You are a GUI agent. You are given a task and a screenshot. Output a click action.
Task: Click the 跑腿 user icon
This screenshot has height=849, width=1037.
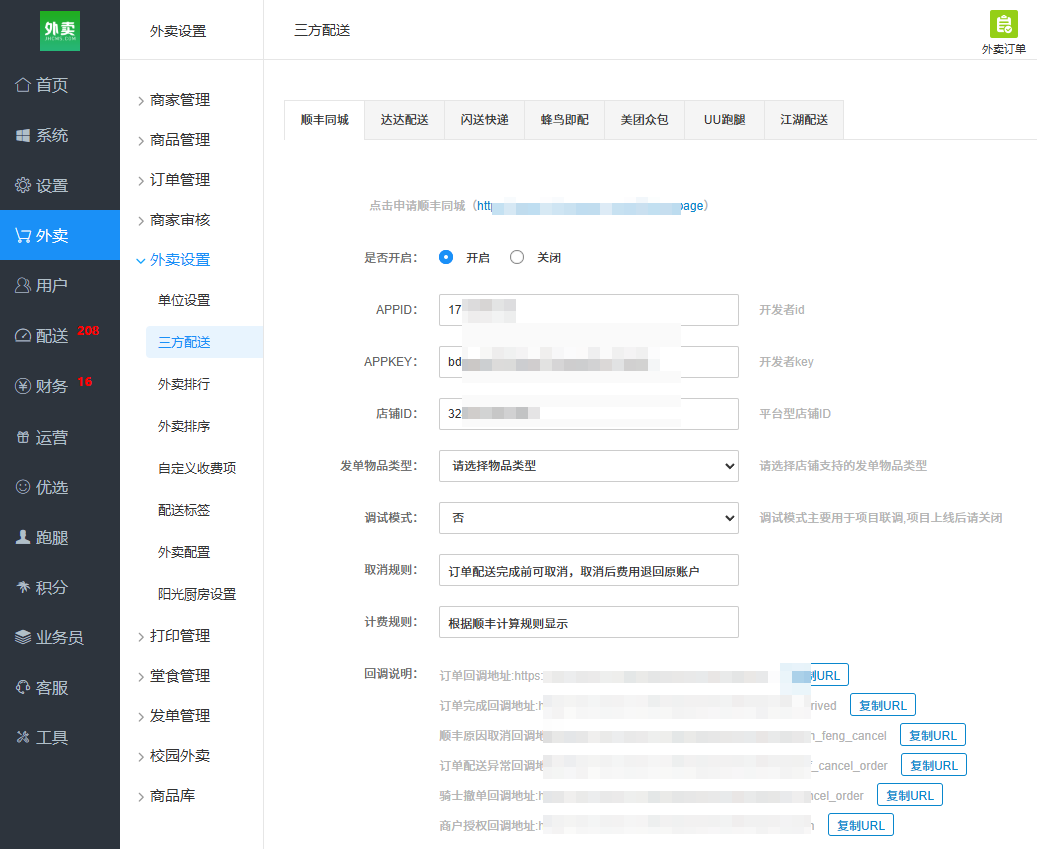tap(23, 538)
